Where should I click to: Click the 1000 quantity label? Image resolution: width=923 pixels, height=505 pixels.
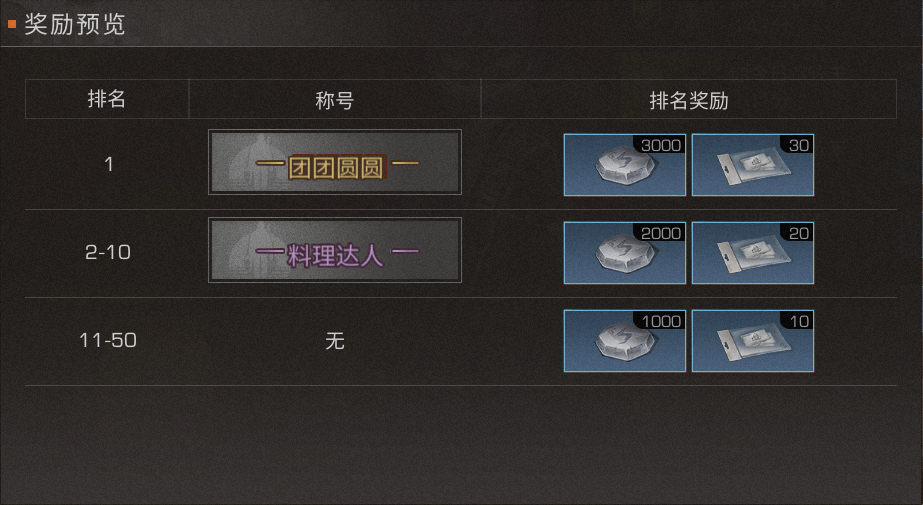(x=661, y=321)
